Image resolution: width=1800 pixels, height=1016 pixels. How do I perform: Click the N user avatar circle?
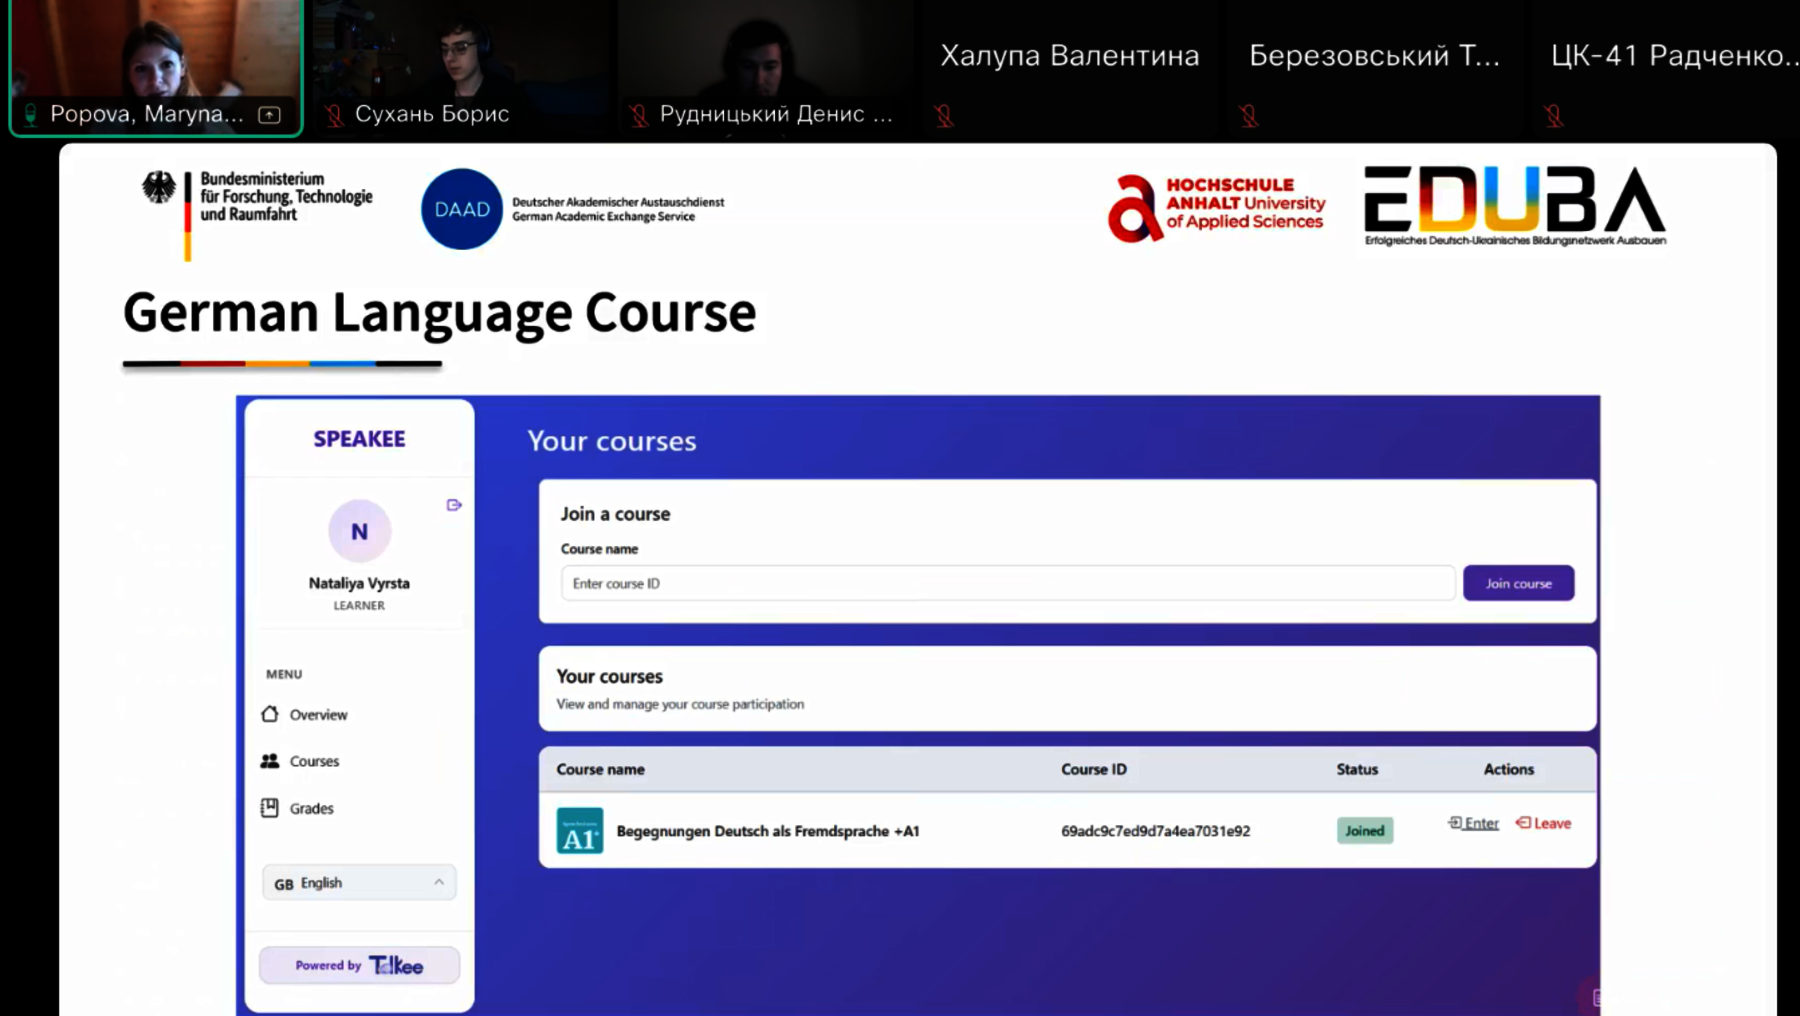pos(359,531)
